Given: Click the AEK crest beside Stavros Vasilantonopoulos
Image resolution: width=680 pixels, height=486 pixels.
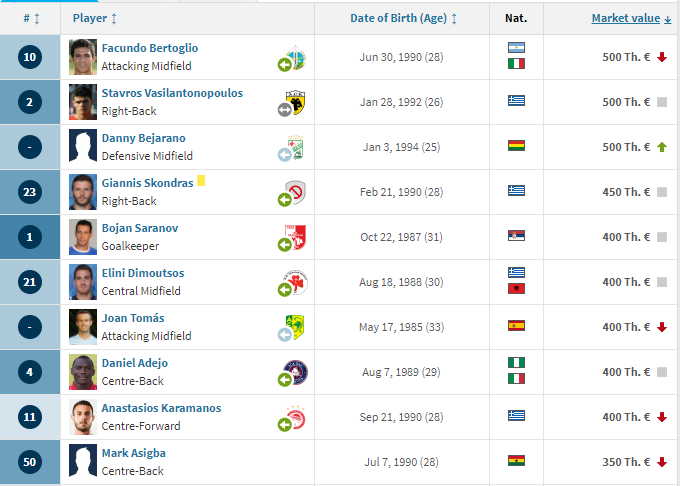Looking at the screenshot, I should 295,102.
